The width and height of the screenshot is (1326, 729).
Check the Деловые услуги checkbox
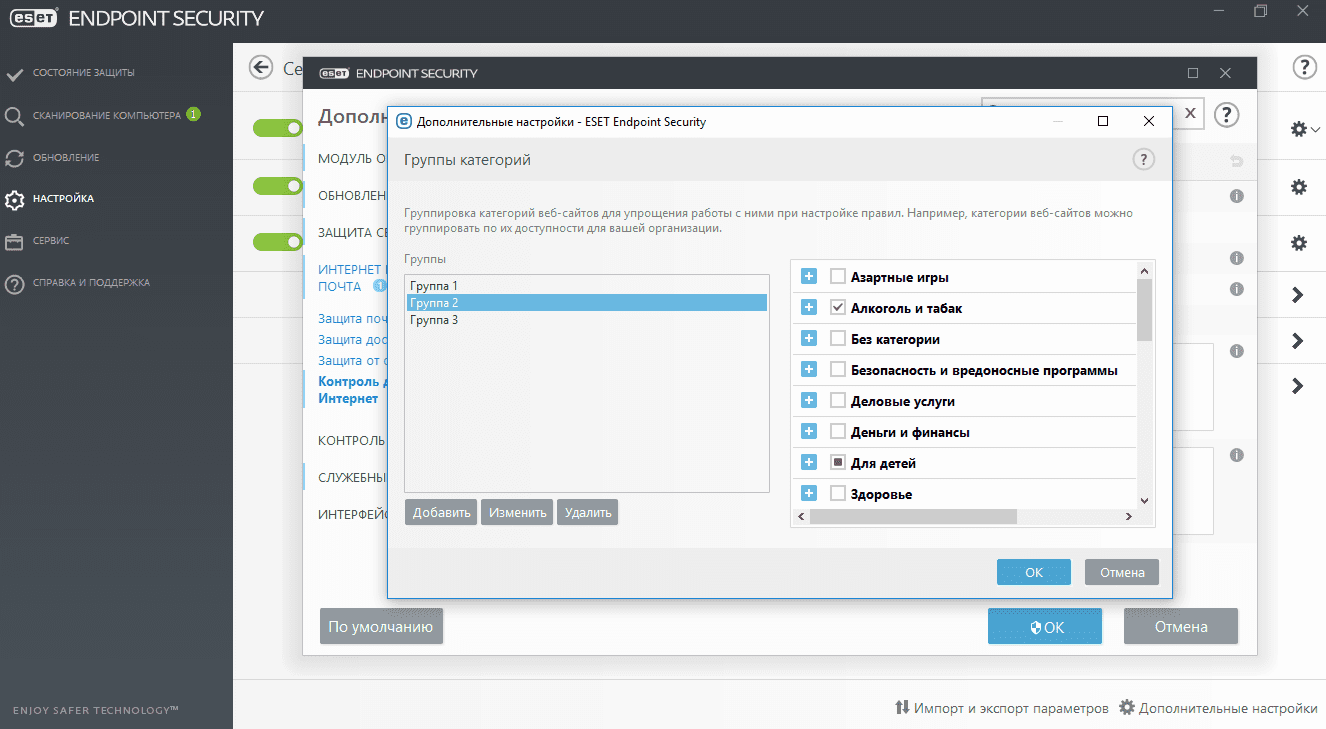(838, 401)
